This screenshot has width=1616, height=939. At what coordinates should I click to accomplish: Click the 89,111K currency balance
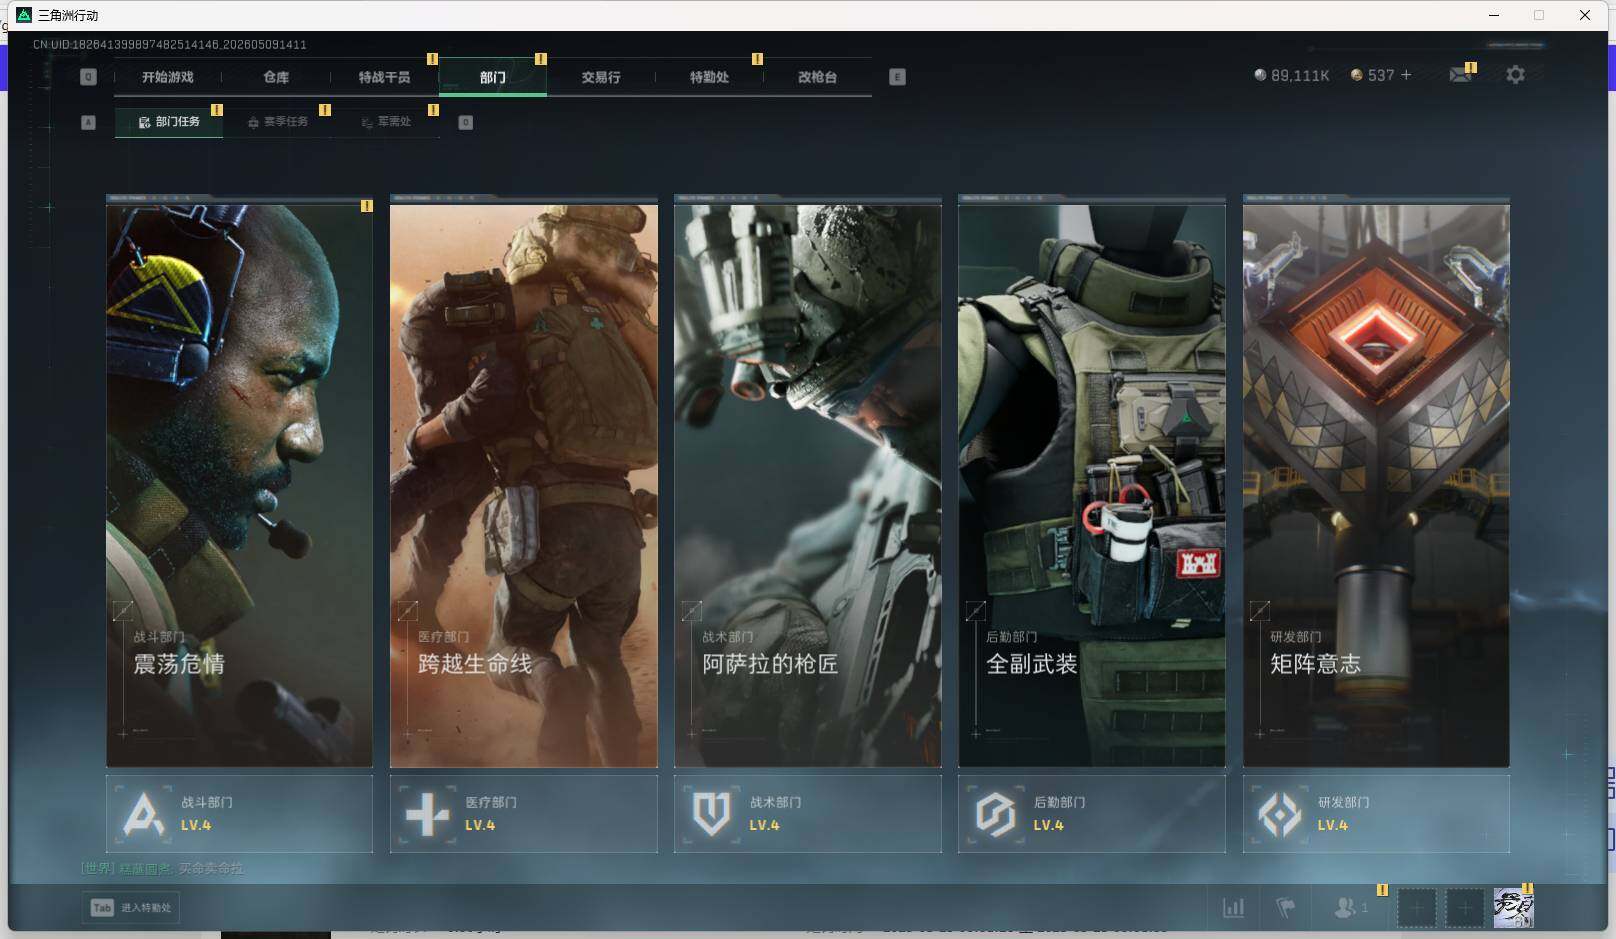coord(1292,76)
